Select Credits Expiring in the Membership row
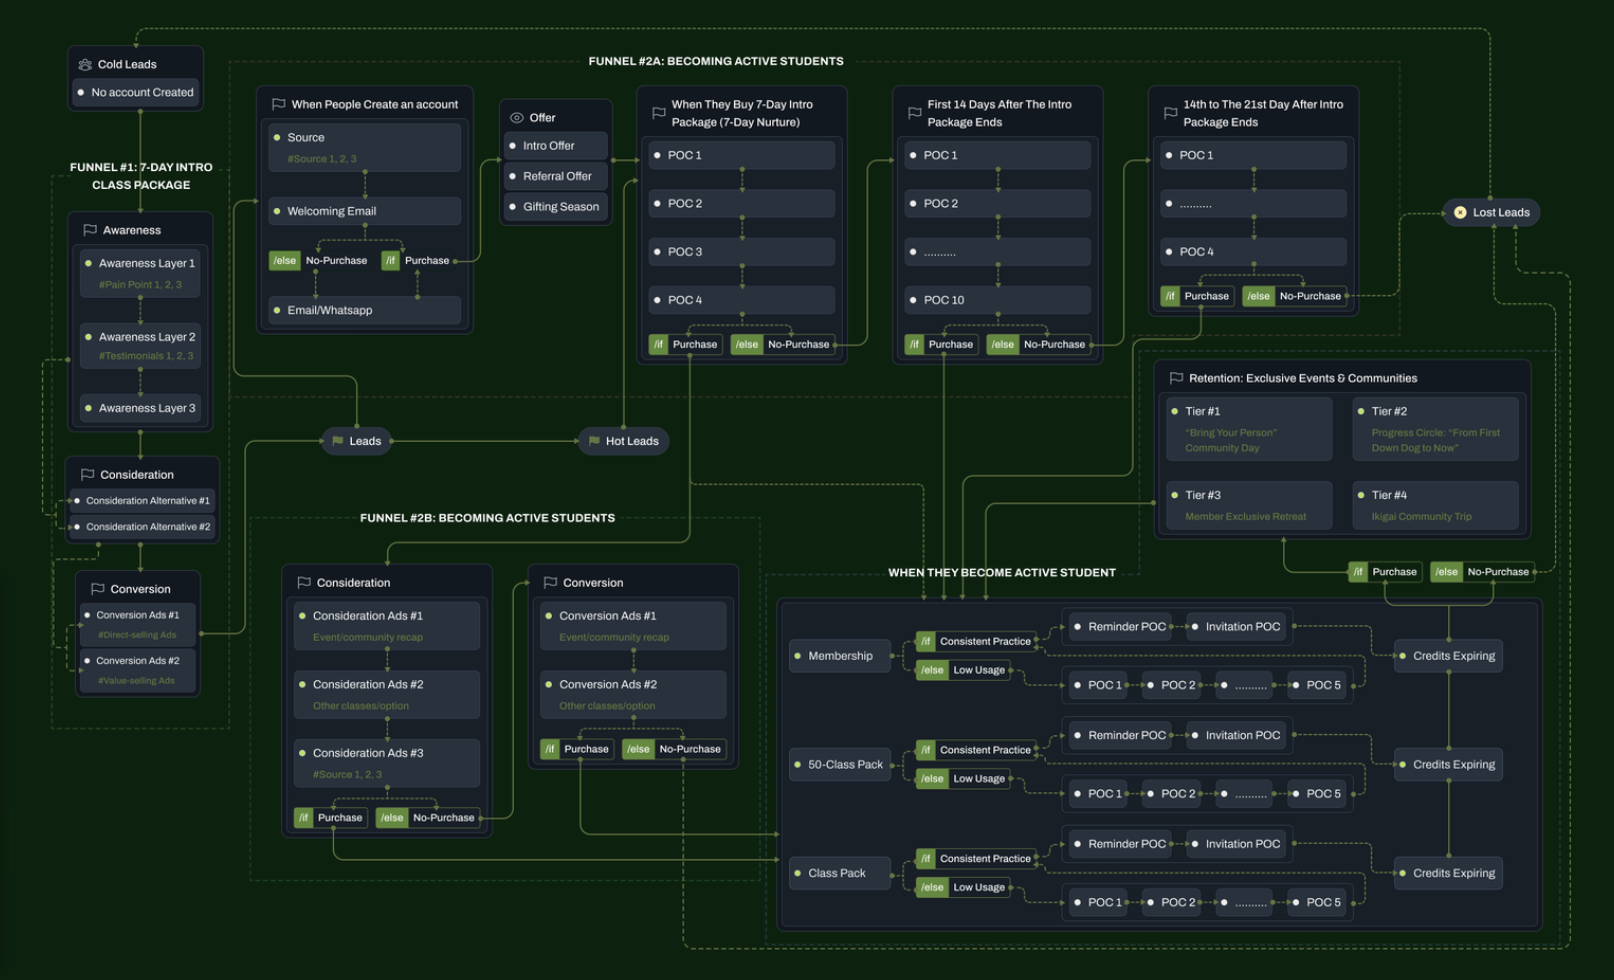 (x=1448, y=656)
